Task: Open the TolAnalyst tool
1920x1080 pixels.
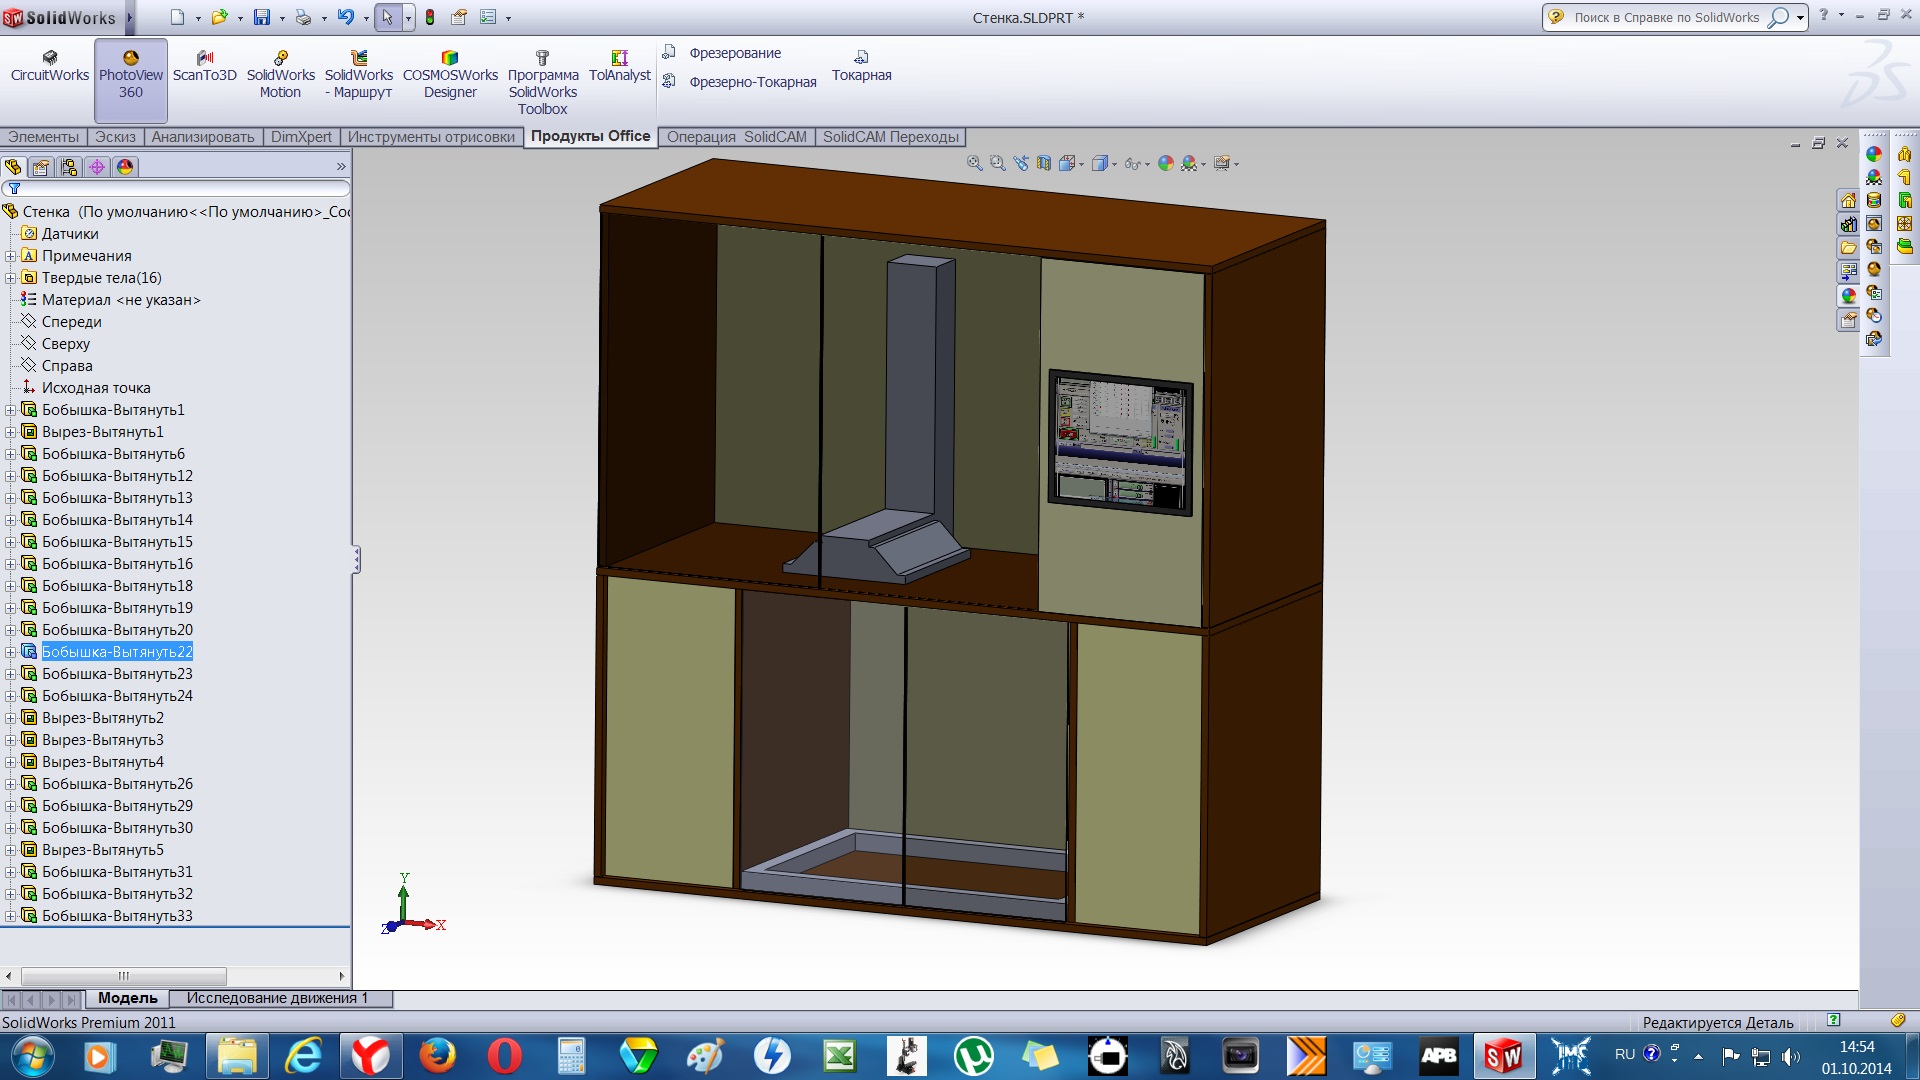Action: (619, 67)
